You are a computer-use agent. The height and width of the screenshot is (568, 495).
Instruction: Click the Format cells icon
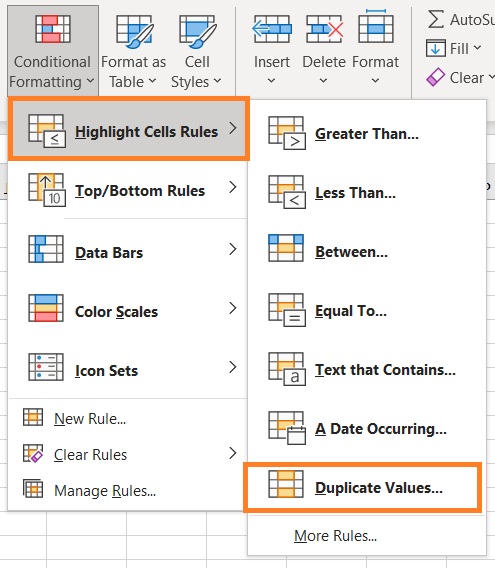pos(376,26)
